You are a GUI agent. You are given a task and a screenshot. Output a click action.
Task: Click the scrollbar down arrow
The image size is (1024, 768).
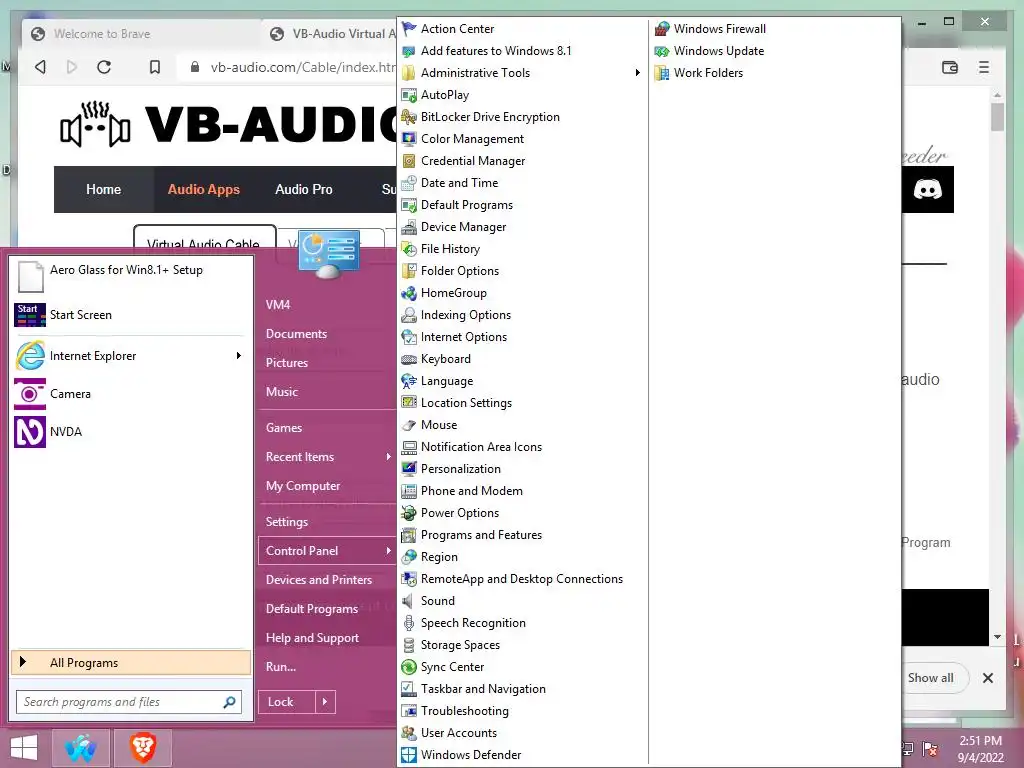coord(997,637)
